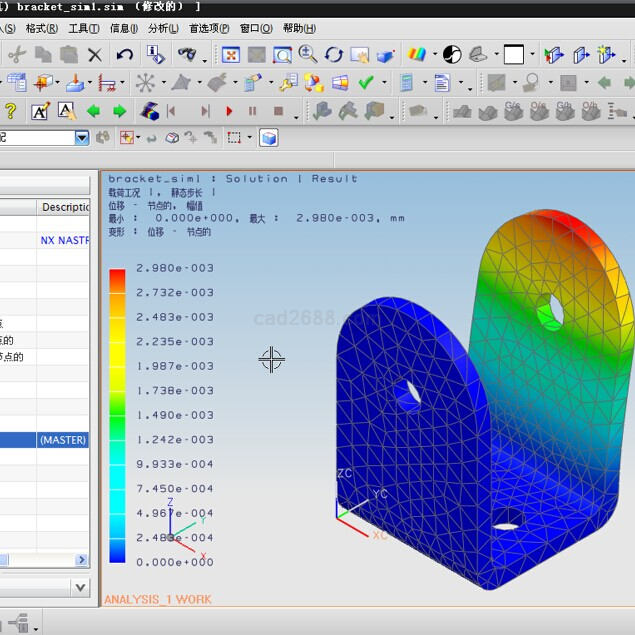Go to previous result with green left arrow

94,111
